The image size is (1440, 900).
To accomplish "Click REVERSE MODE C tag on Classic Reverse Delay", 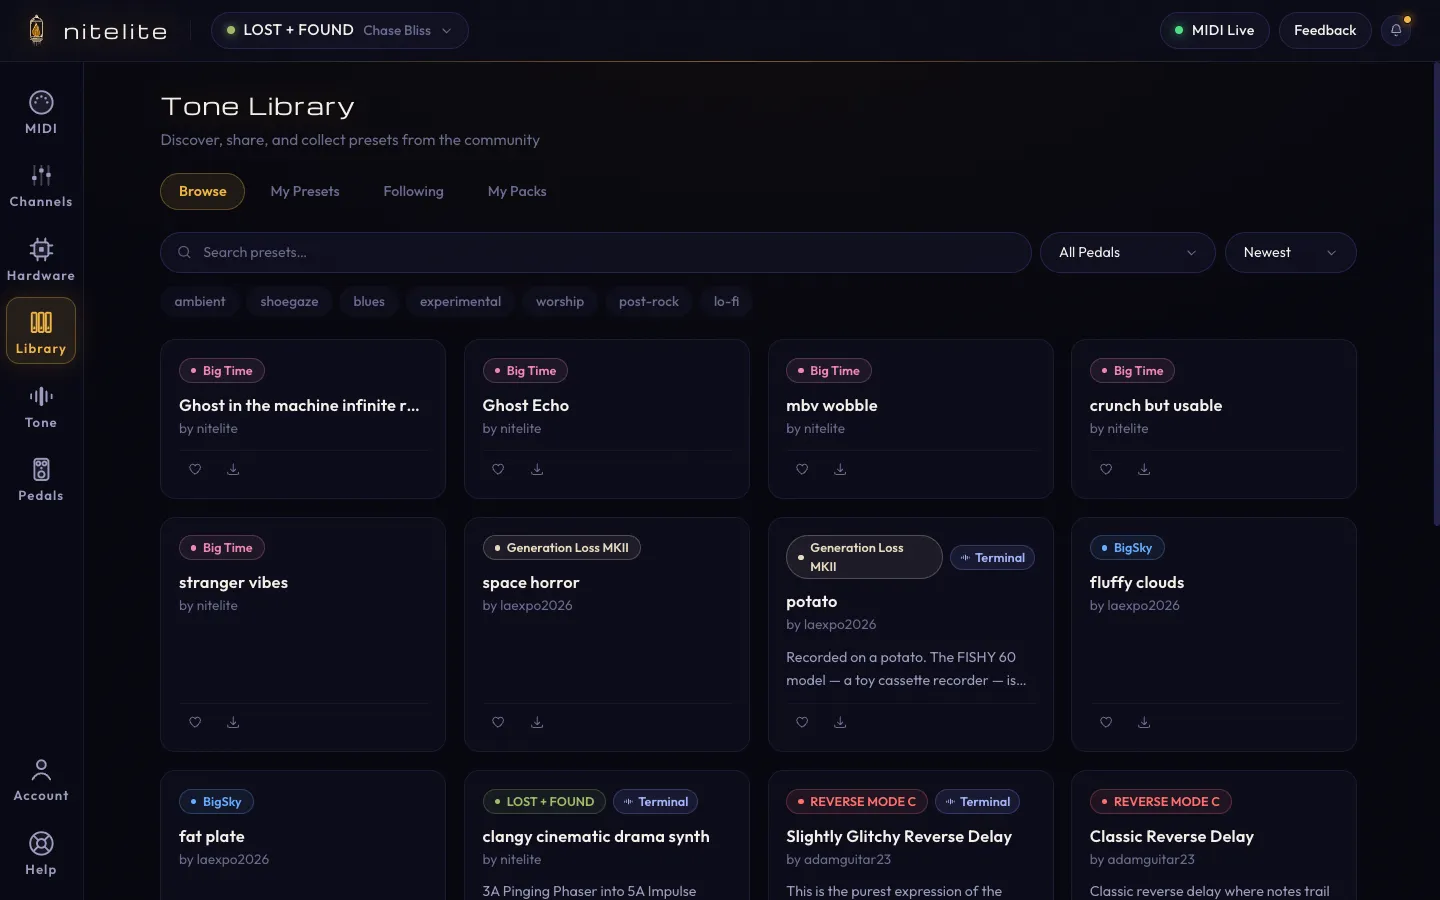I will 1161,802.
